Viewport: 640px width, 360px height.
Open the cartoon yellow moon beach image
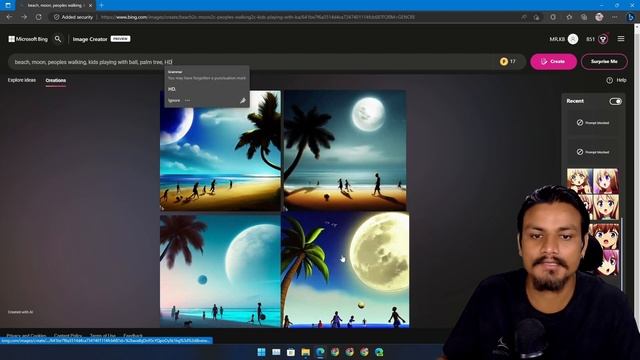click(x=345, y=270)
